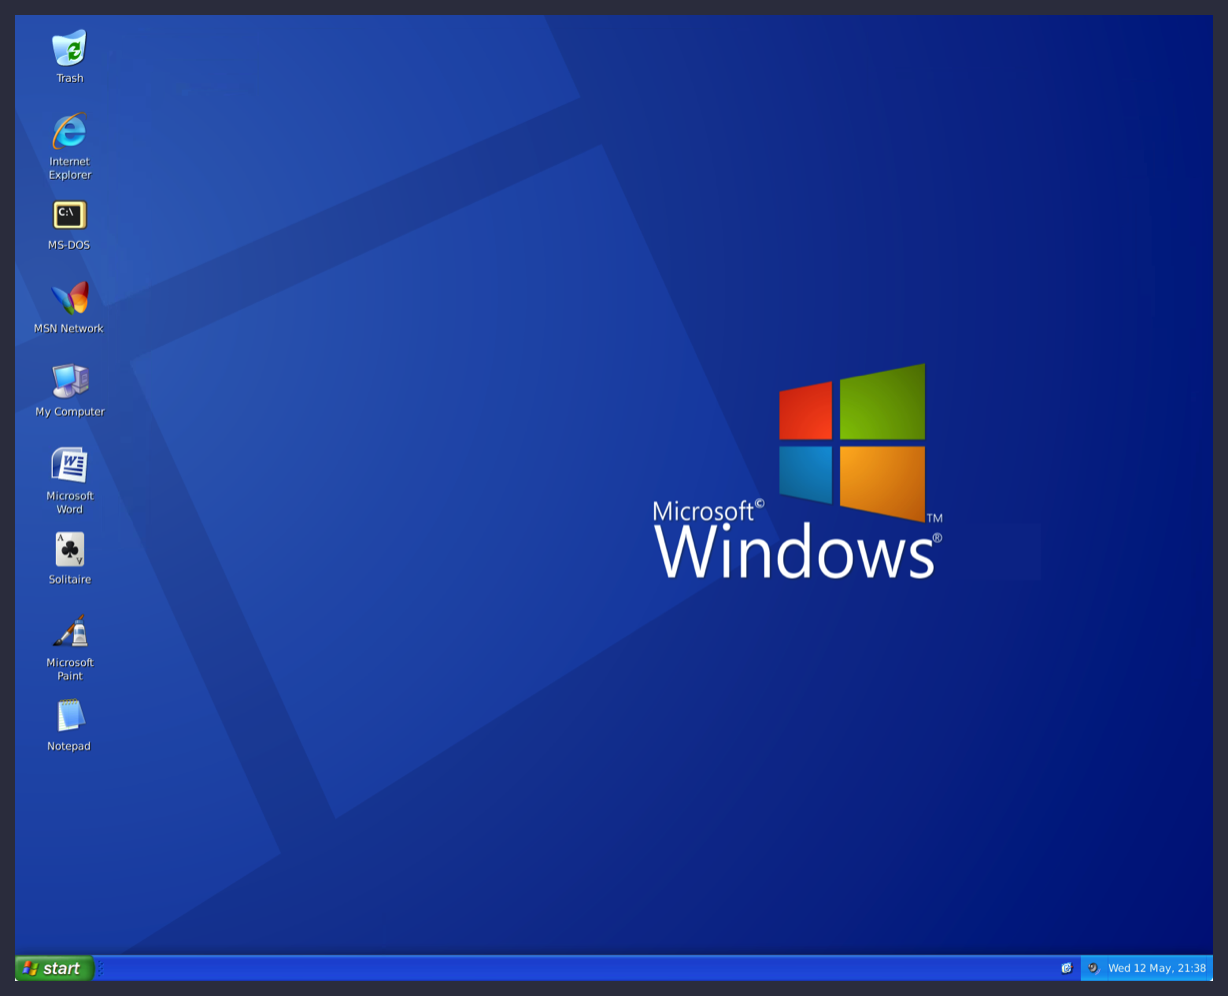Image resolution: width=1228 pixels, height=996 pixels.
Task: Click the taskbar clock showing 21:38
Action: [x=1157, y=968]
